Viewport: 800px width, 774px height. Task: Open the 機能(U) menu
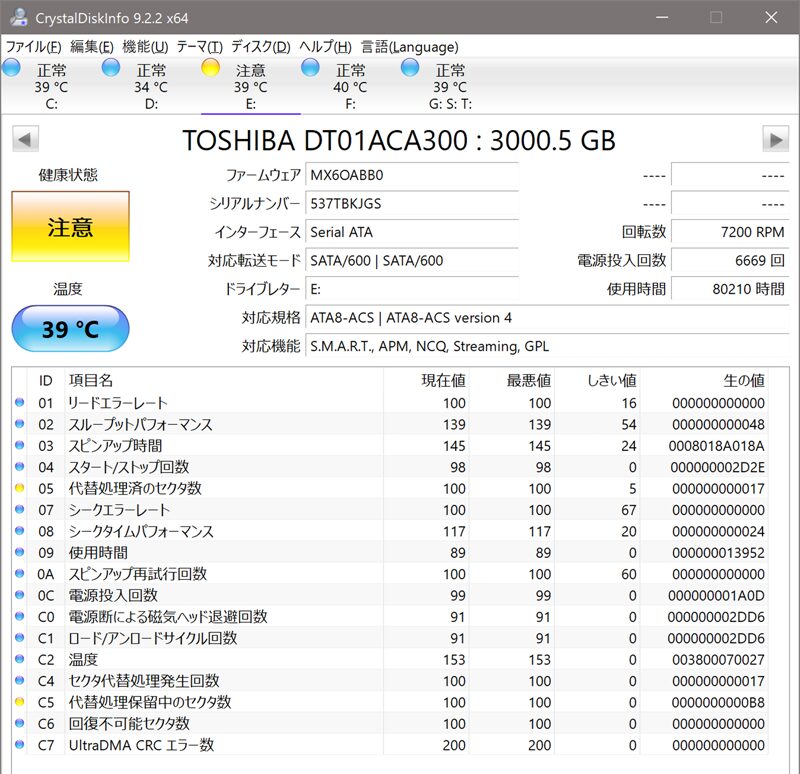(145, 47)
